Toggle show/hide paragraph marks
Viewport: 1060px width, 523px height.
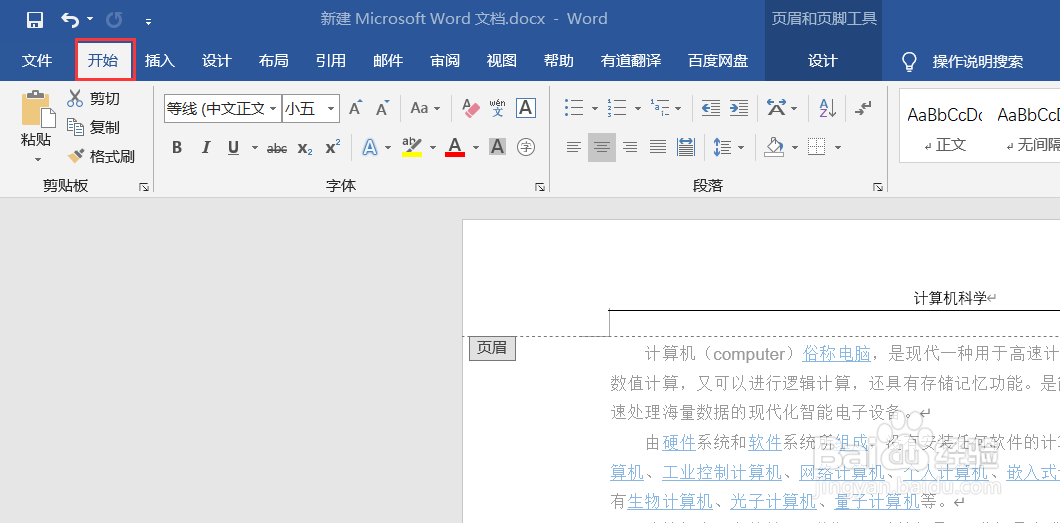coord(863,108)
